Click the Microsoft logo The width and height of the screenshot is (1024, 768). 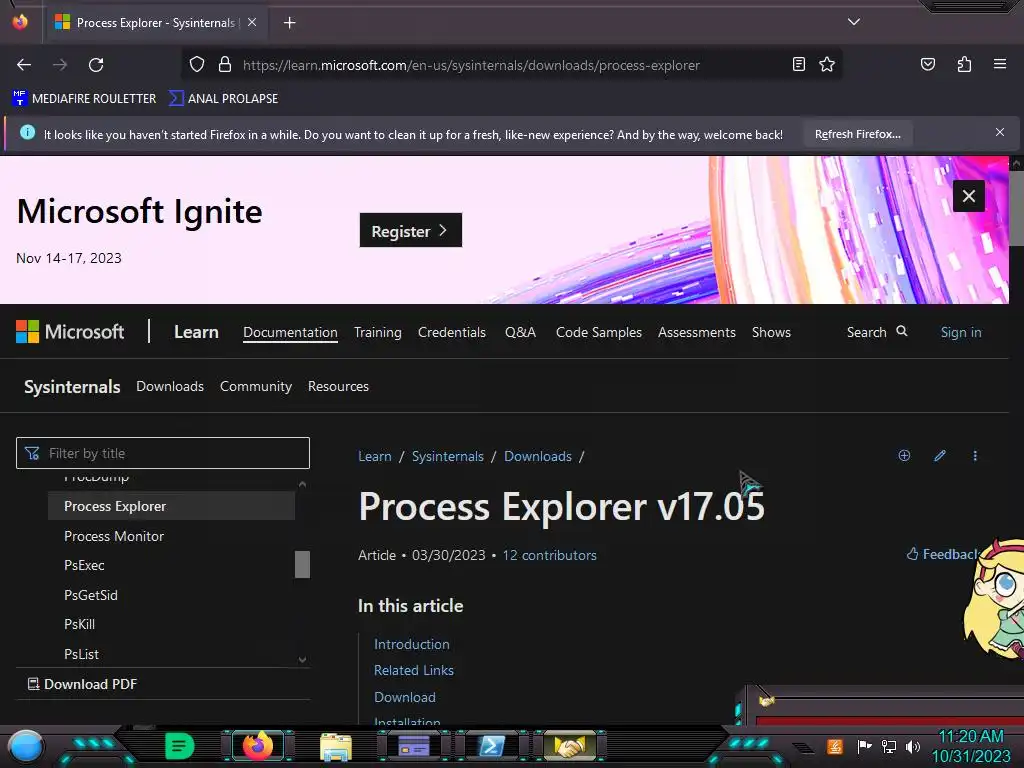[70, 332]
